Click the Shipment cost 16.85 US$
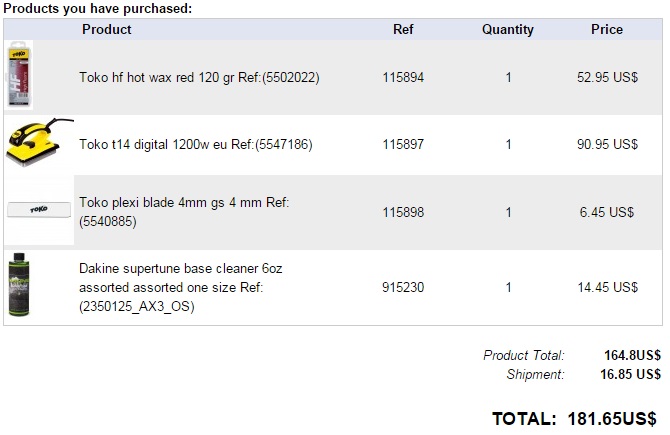This screenshot has height=435, width=670. point(630,374)
